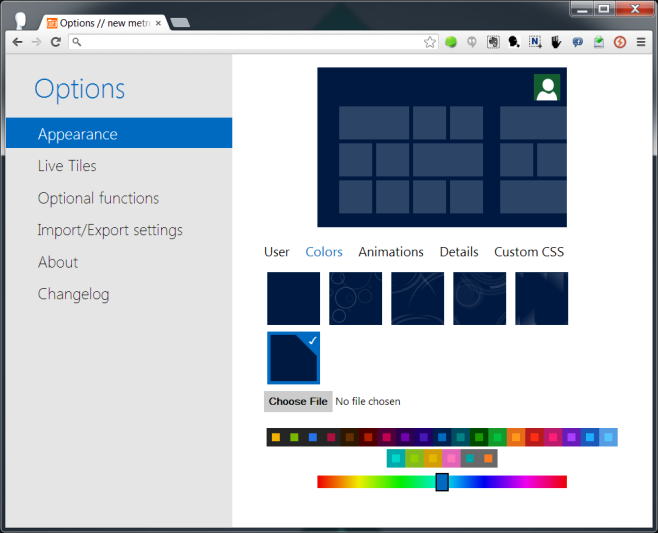Click the user avatar icon in preview
Viewport: 658px width, 533px height.
point(546,88)
